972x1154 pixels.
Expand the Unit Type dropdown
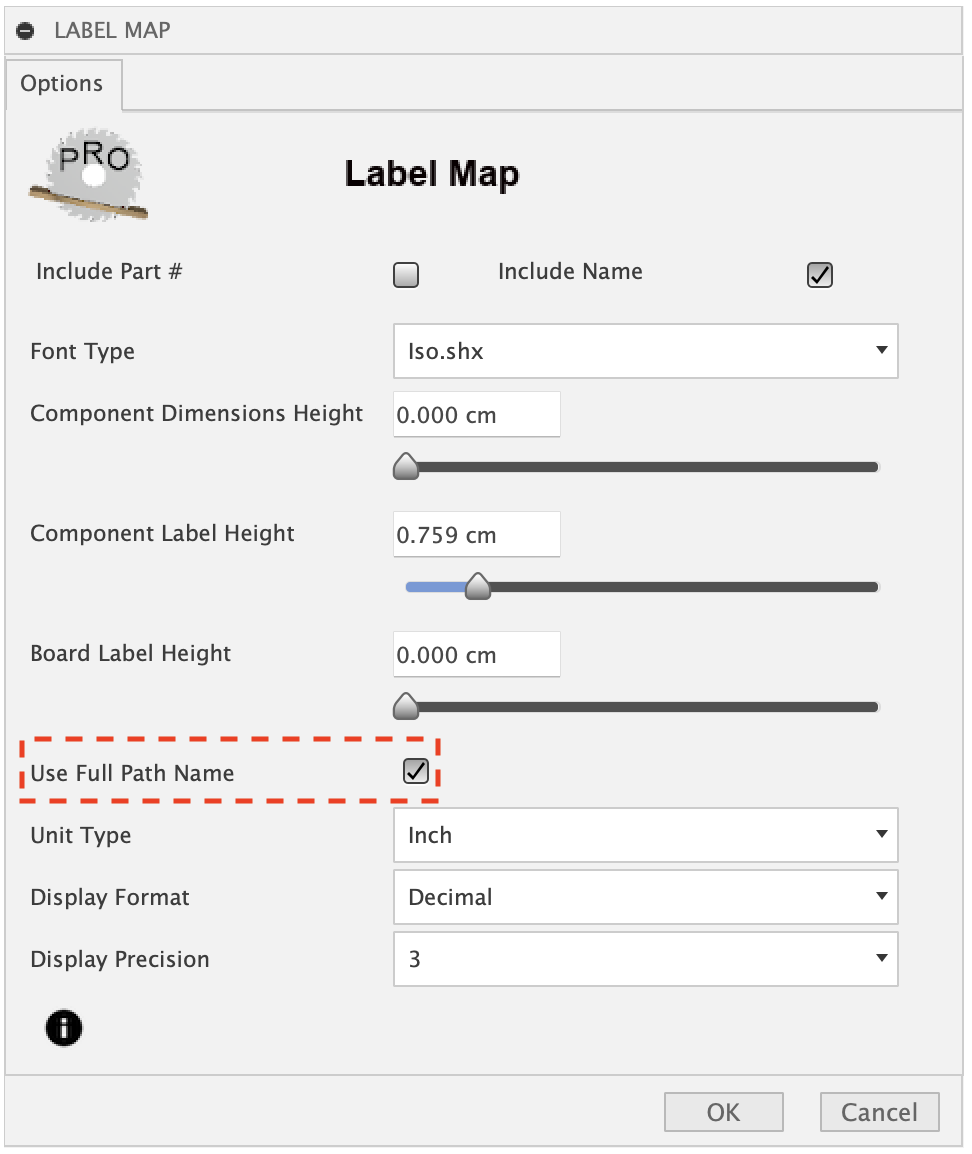645,835
